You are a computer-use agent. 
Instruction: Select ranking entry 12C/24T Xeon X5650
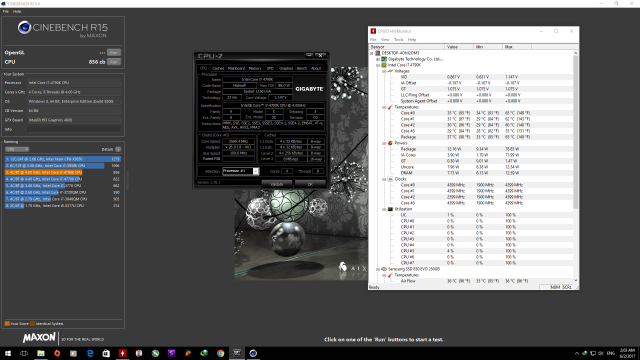tap(63, 159)
